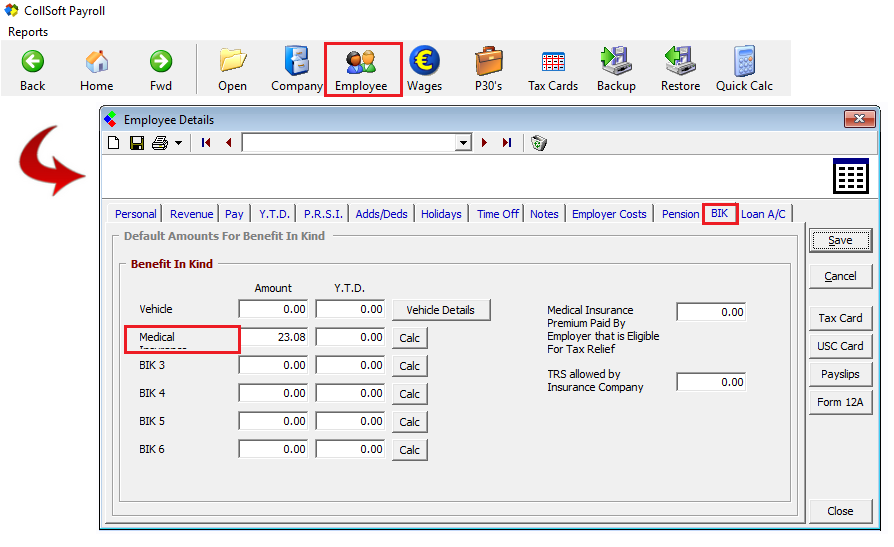Expand the employee selection combo box

point(462,143)
